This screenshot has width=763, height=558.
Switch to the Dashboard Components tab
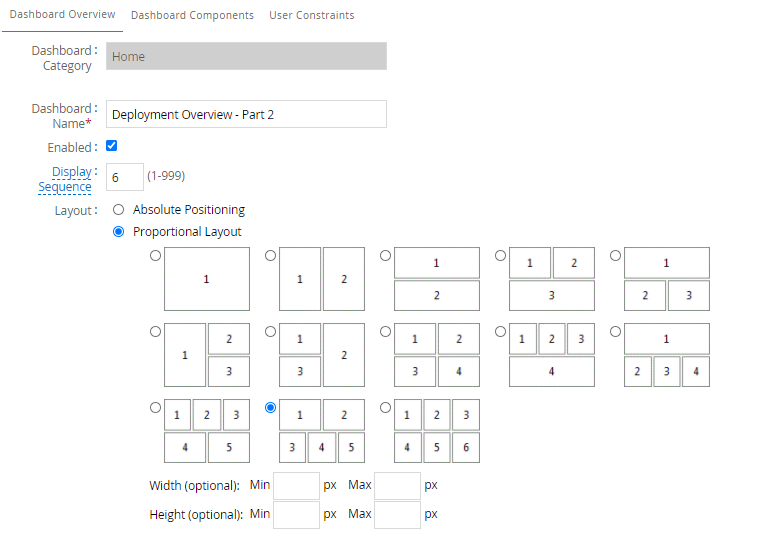tap(192, 15)
